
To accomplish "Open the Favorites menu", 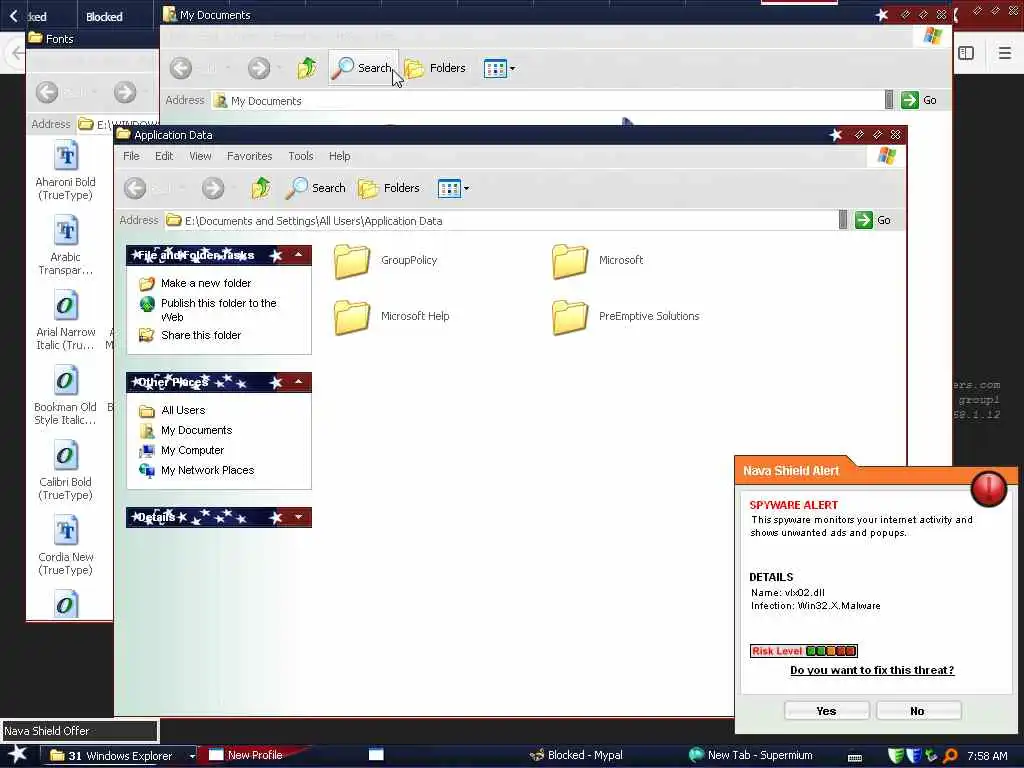I will click(x=249, y=156).
